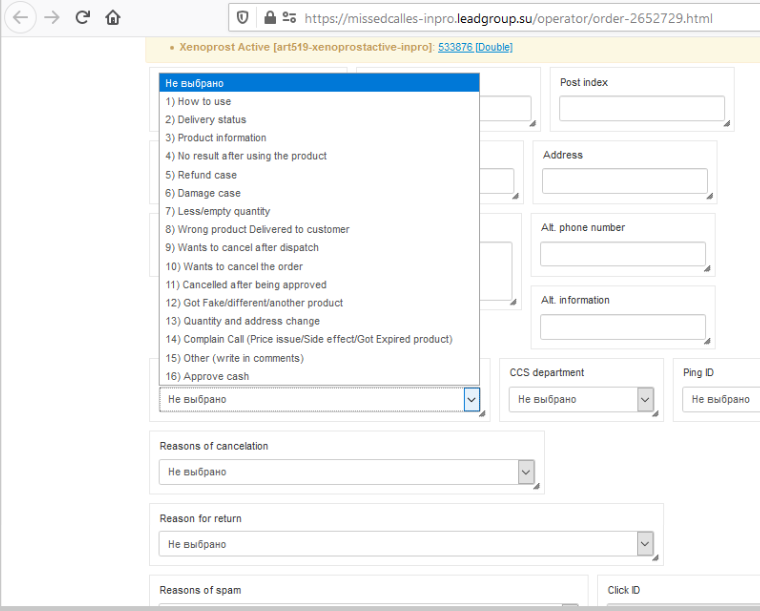The height and width of the screenshot is (611, 760).
Task: Choose '11) Cancelled after being approved'
Action: tap(319, 284)
